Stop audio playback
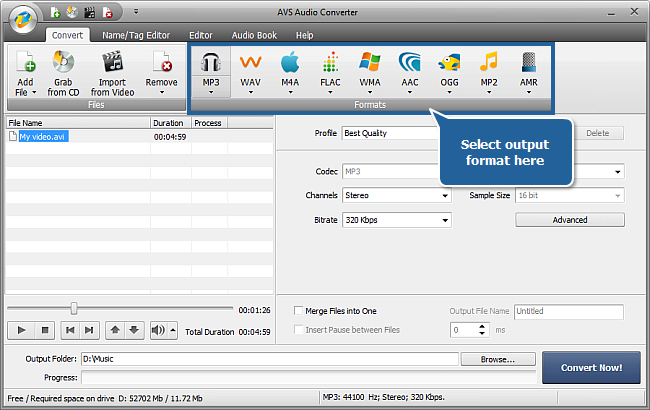The image size is (650, 410). pyautogui.click(x=45, y=330)
